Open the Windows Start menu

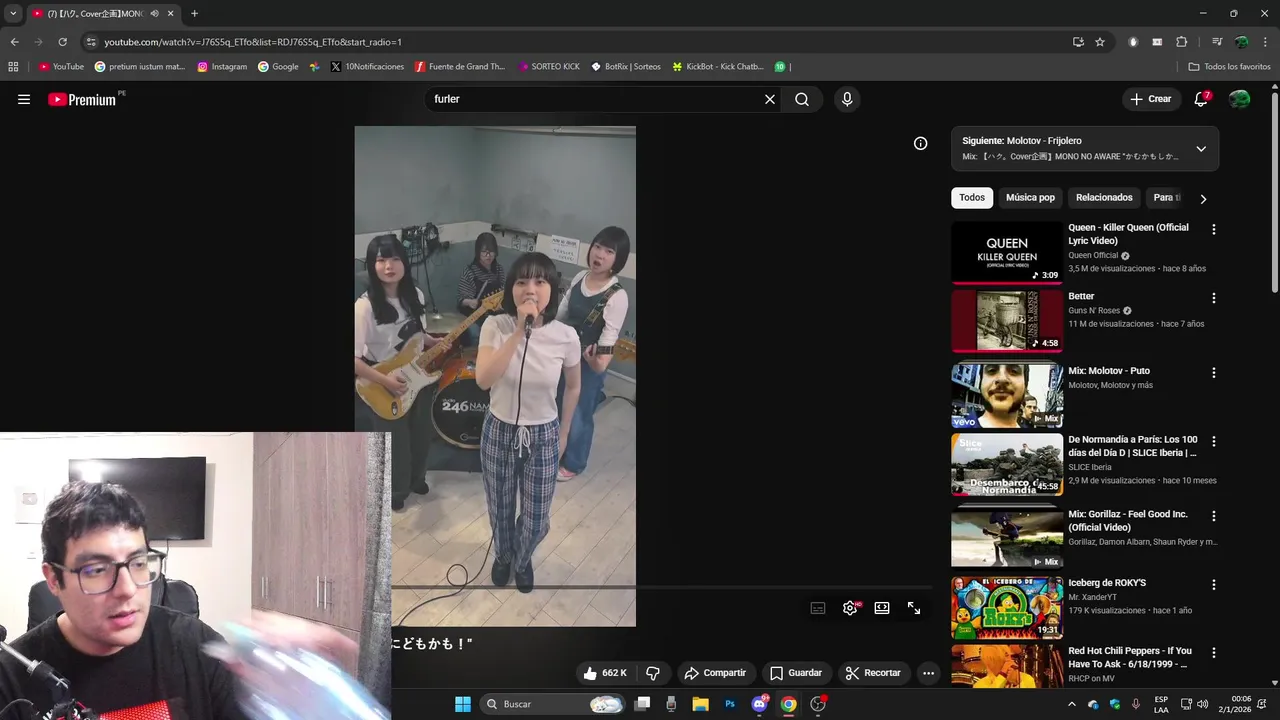coord(463,704)
